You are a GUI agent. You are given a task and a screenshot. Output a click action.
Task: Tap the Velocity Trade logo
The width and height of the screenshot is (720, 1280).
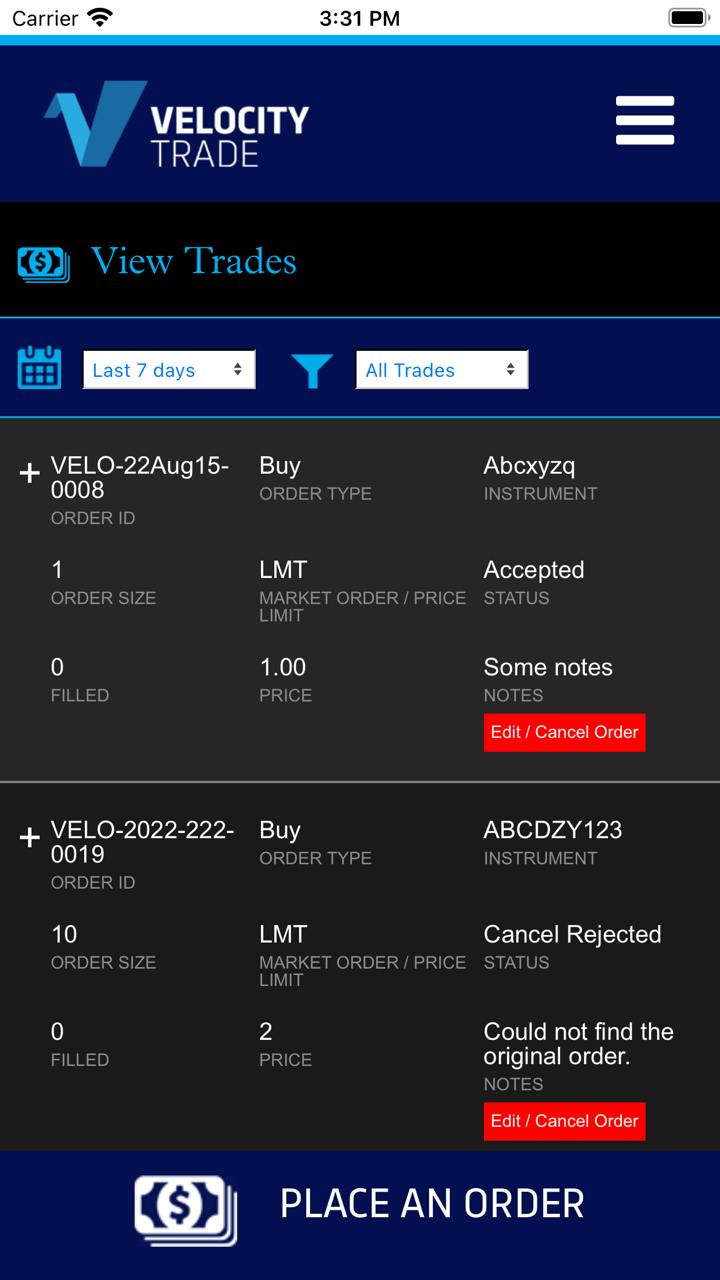click(x=177, y=124)
